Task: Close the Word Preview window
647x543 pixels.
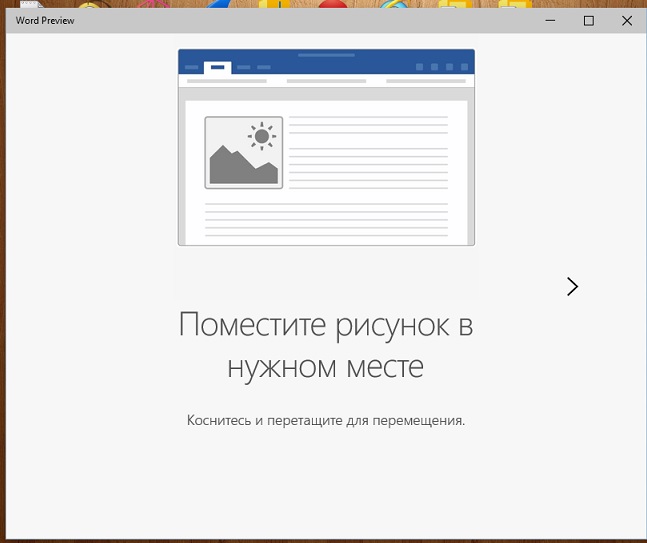Action: pyautogui.click(x=627, y=21)
